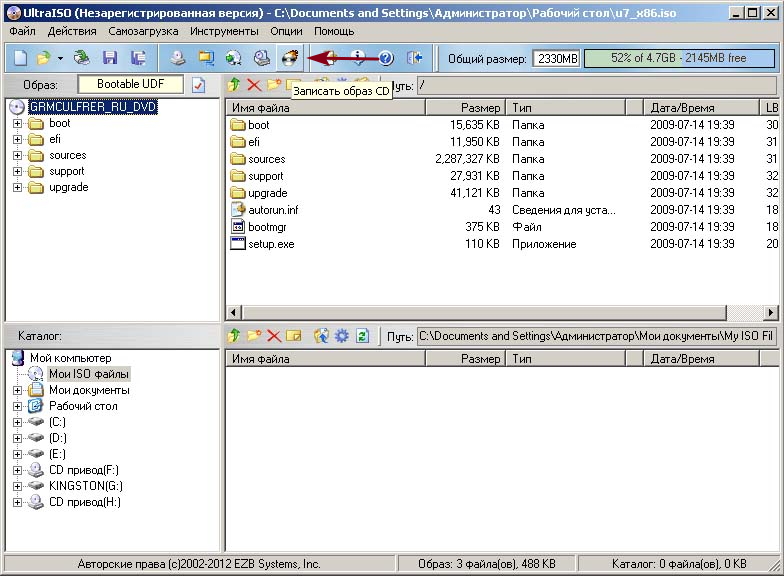784x576 pixels.
Task: Click the blue gear icon in the catalog toolbar
Action: [342, 336]
